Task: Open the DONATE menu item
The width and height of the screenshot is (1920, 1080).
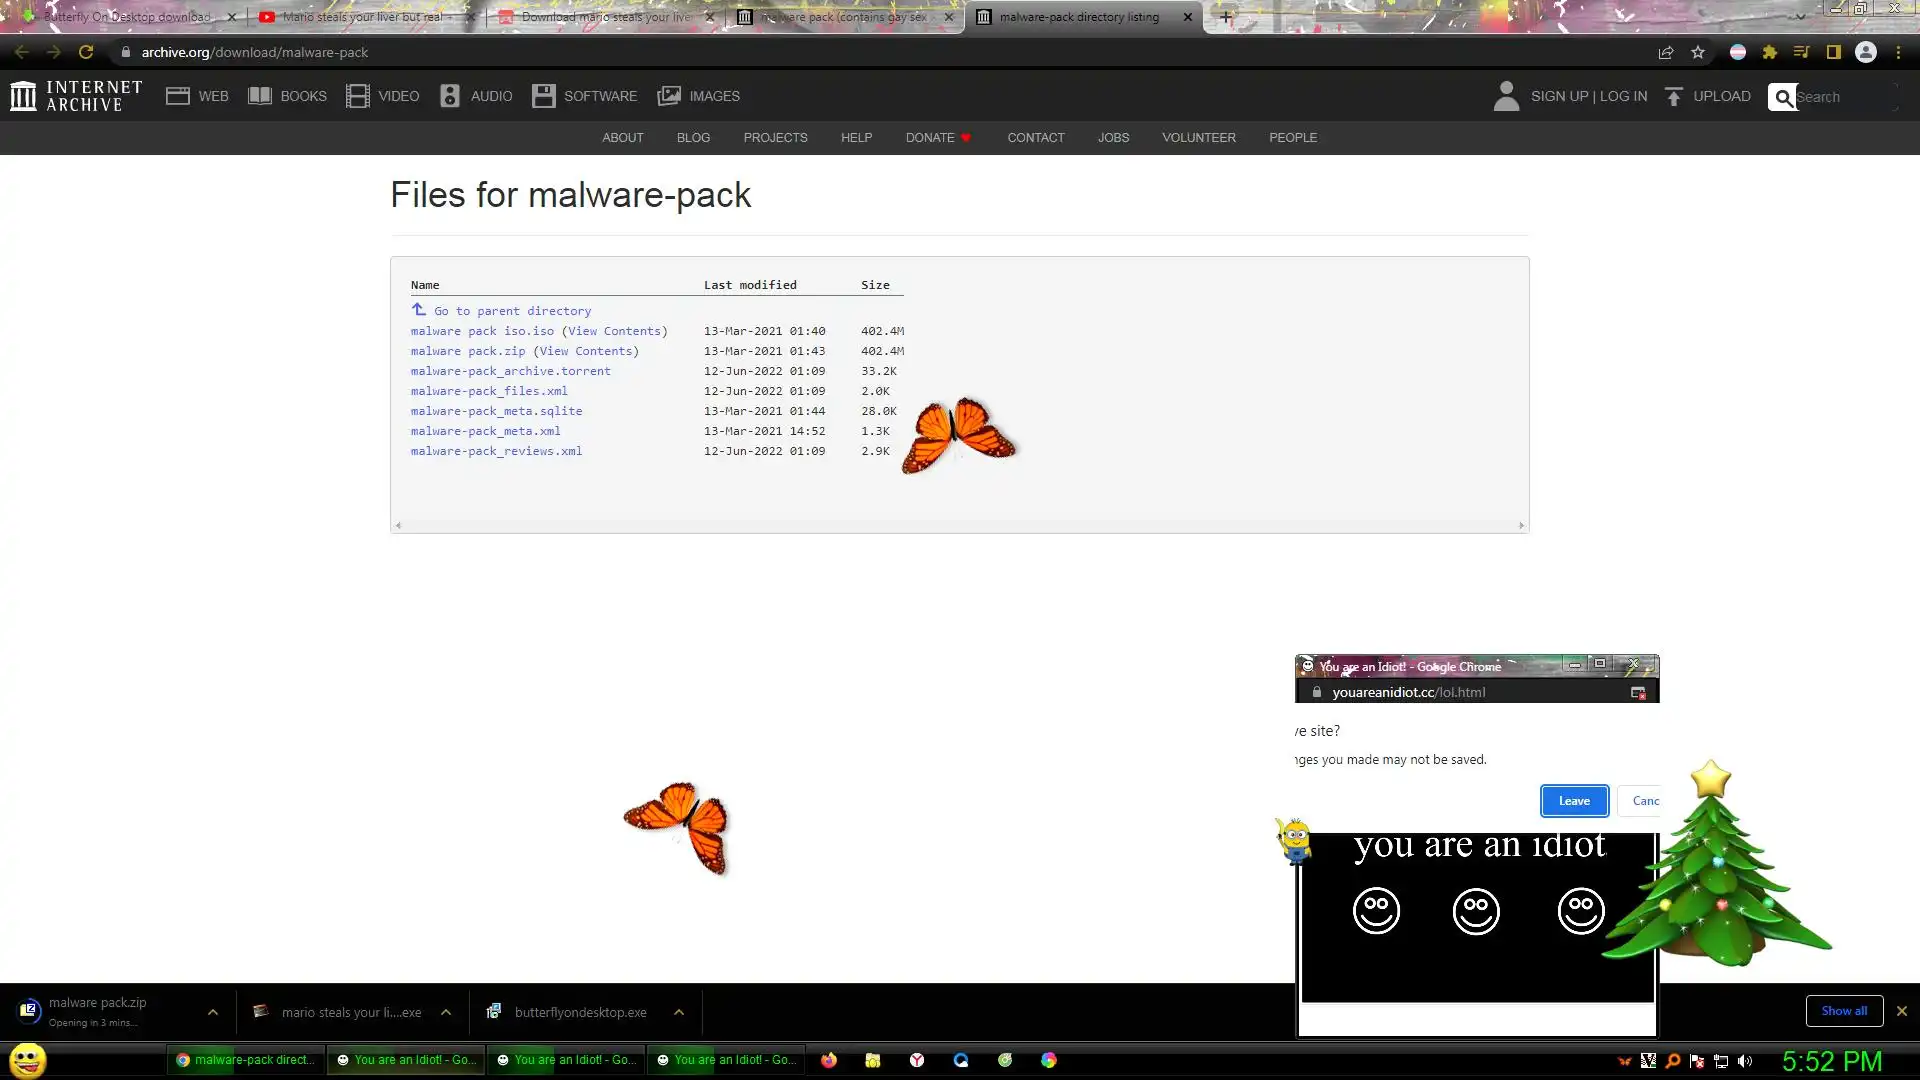Action: 930,137
